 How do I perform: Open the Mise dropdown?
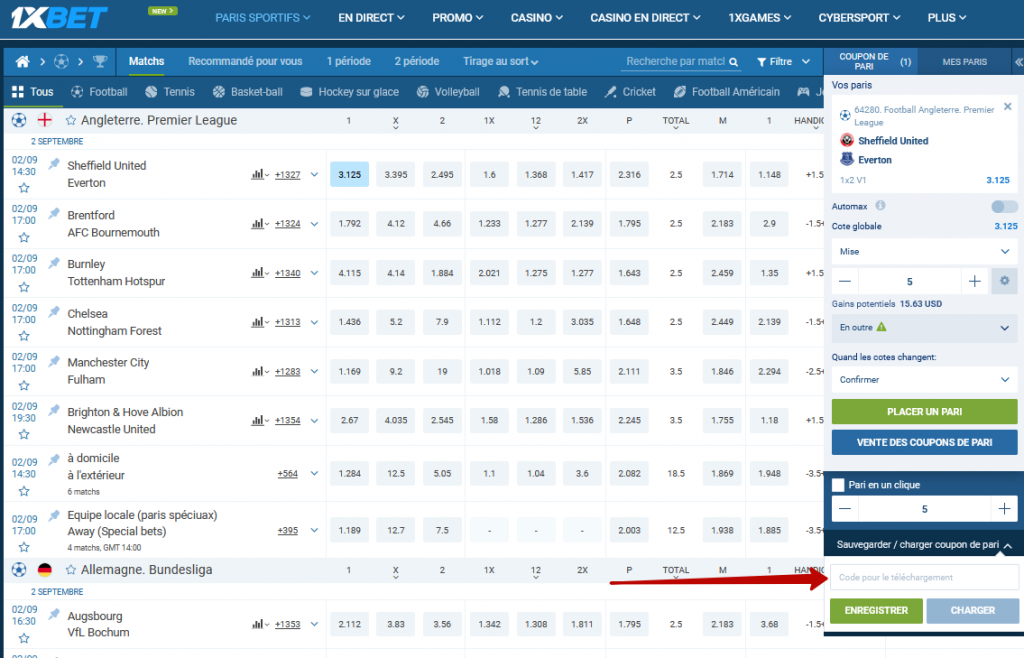click(924, 251)
